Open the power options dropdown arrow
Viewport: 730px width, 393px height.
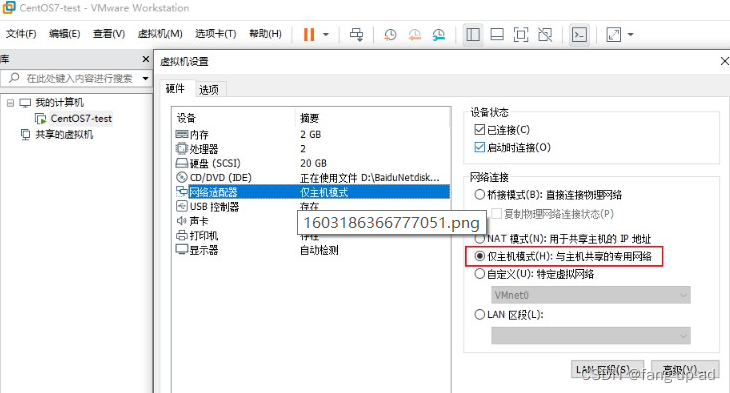(326, 34)
